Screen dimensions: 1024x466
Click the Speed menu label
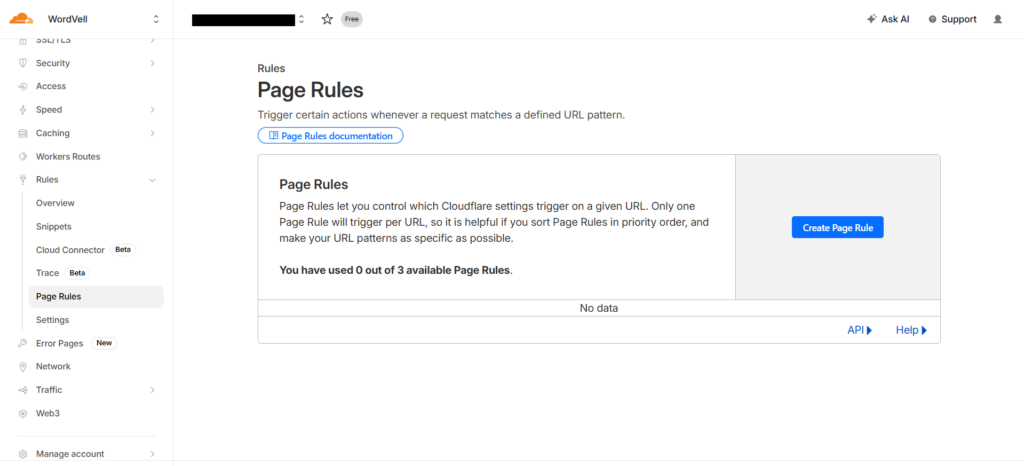pyautogui.click(x=49, y=110)
